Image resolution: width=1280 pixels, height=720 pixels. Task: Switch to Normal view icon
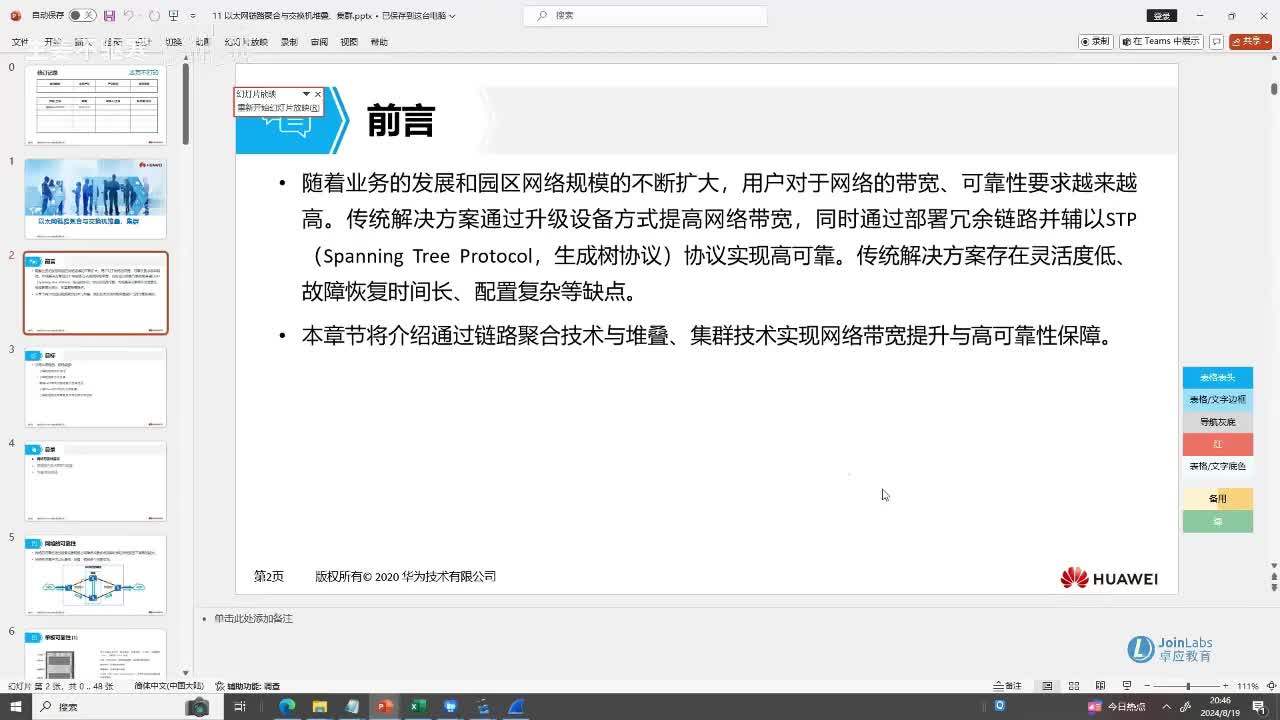[1047, 686]
